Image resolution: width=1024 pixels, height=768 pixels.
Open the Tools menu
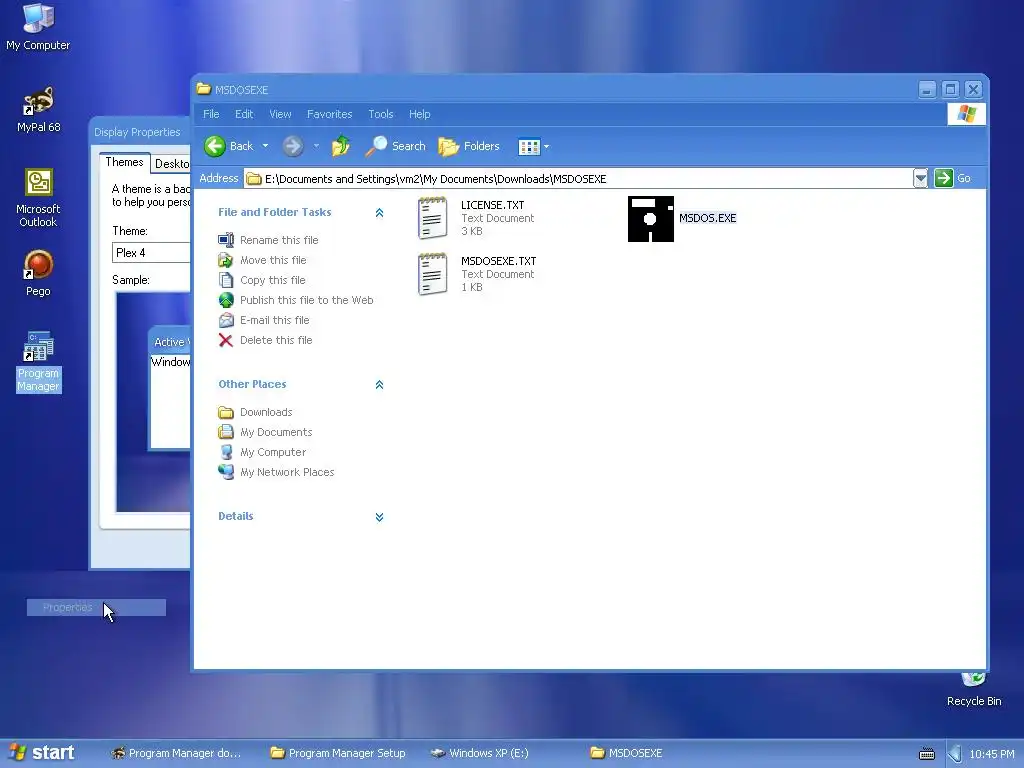click(x=381, y=114)
